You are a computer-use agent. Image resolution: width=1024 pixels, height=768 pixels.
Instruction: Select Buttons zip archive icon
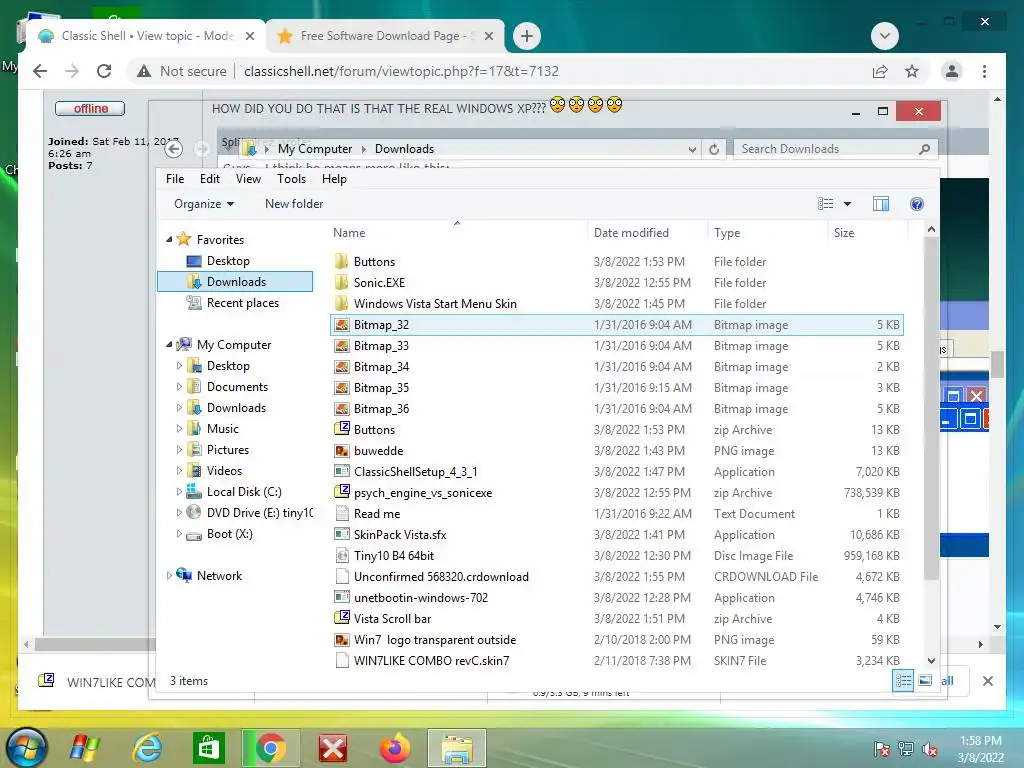coord(341,429)
